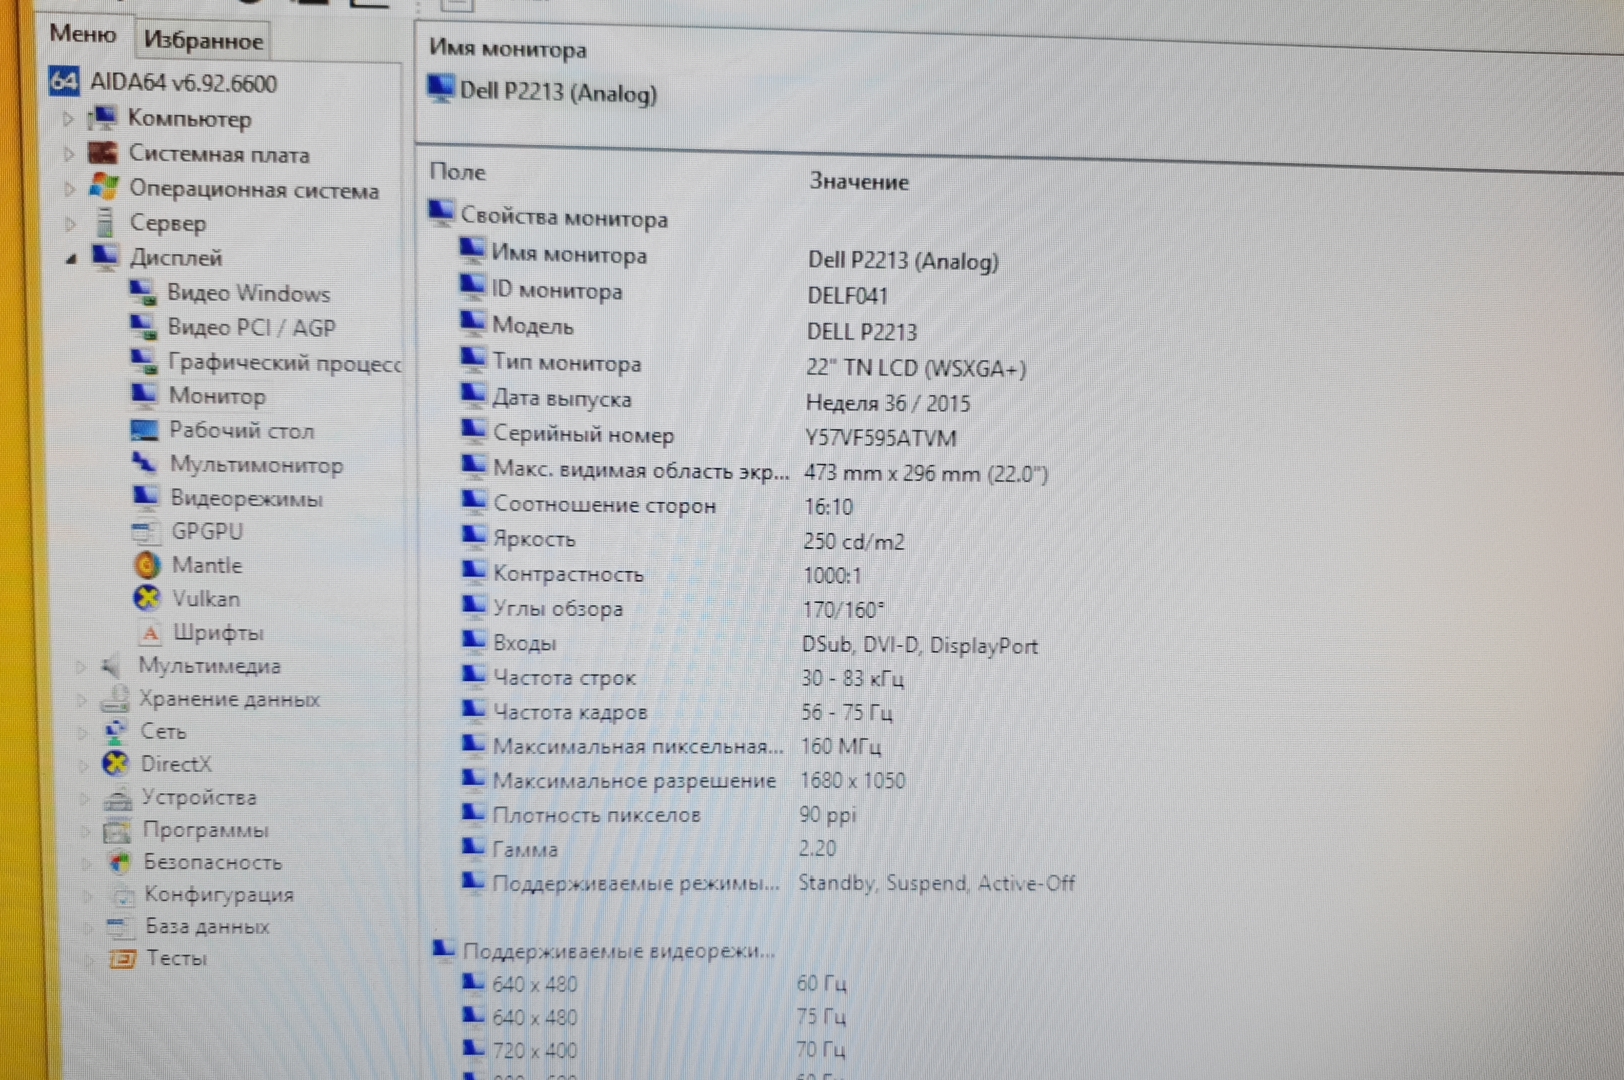Open the Vulkan icon
1624x1080 pixels.
pyautogui.click(x=147, y=598)
